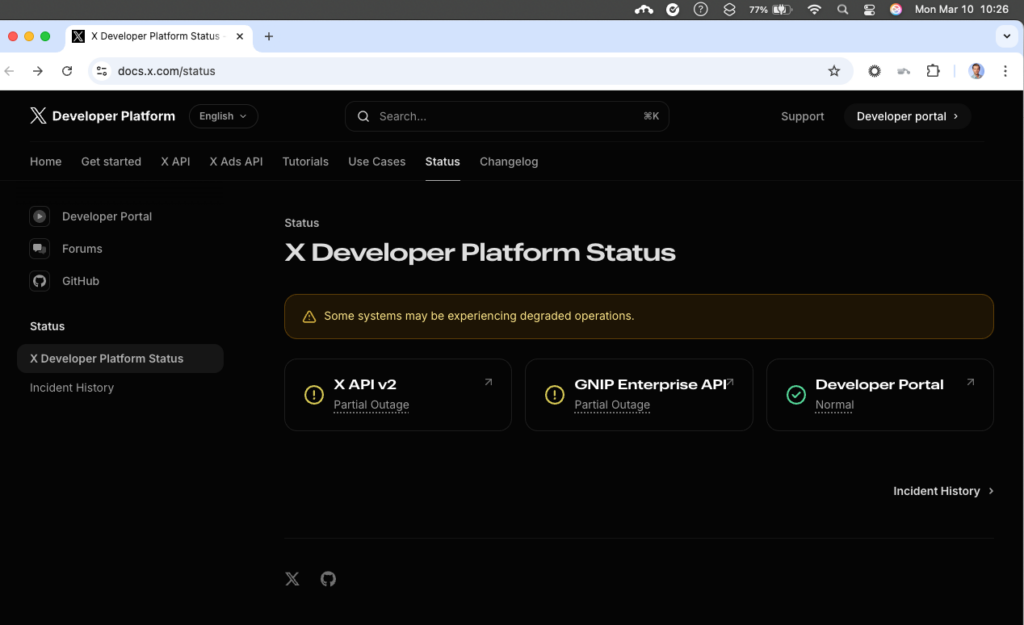Click the Developer portal button

[907, 116]
